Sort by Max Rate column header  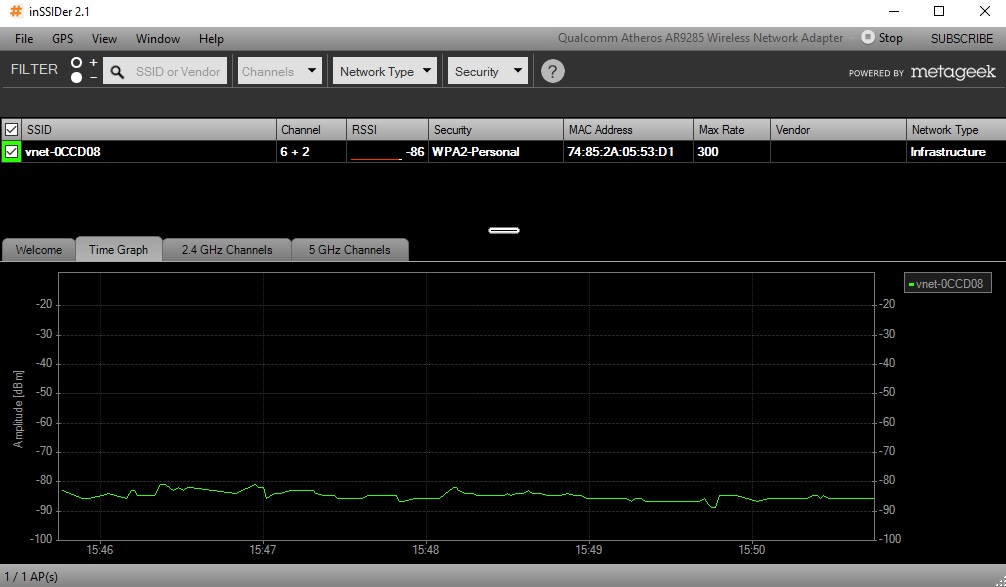731,130
